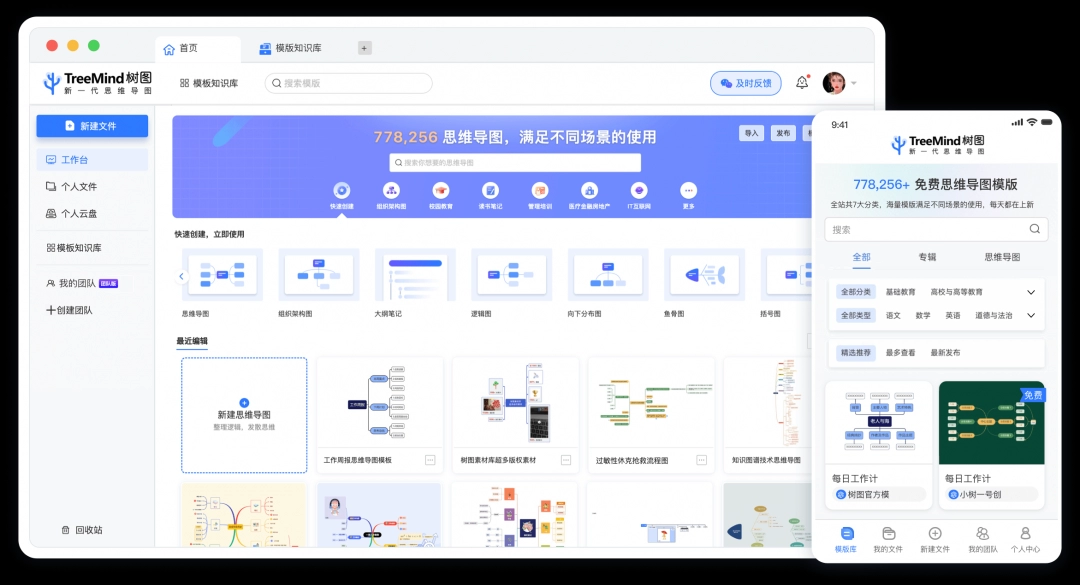1080x585 pixels.
Task: Open the 更多 category options
Action: coord(687,190)
